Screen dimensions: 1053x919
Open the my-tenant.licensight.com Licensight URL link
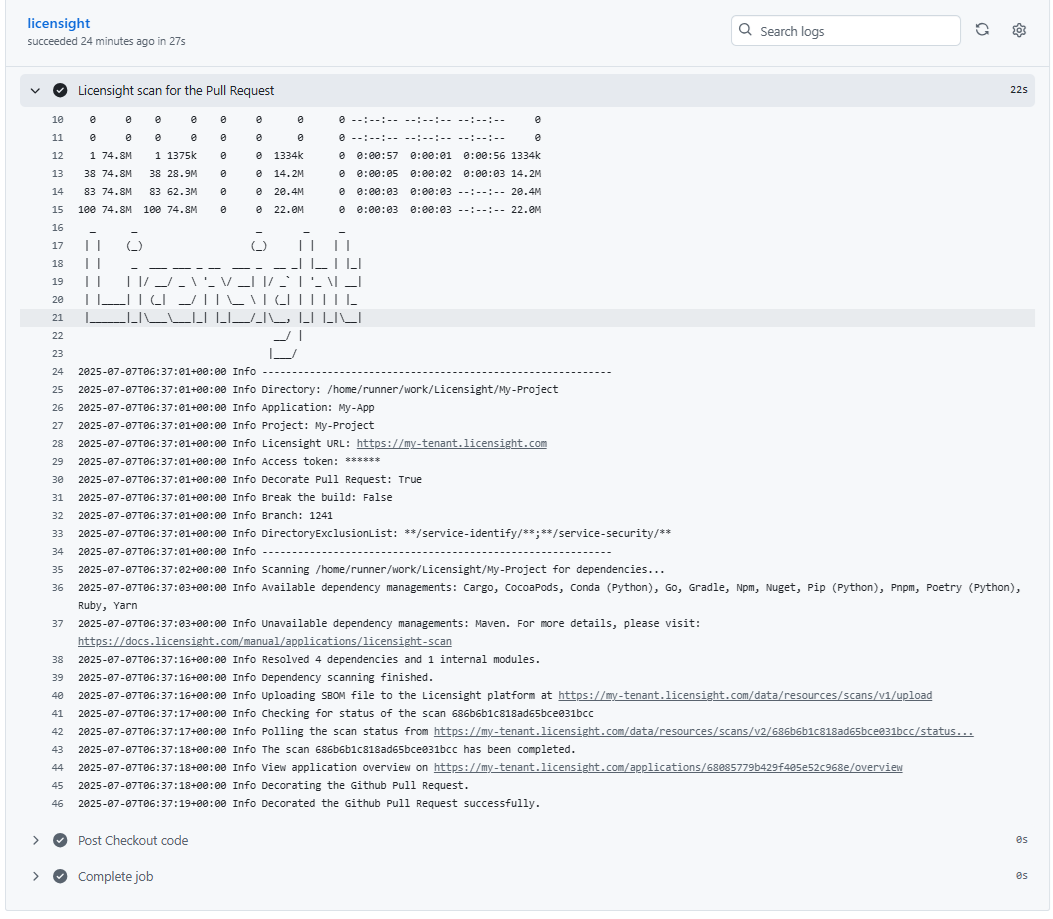point(451,443)
